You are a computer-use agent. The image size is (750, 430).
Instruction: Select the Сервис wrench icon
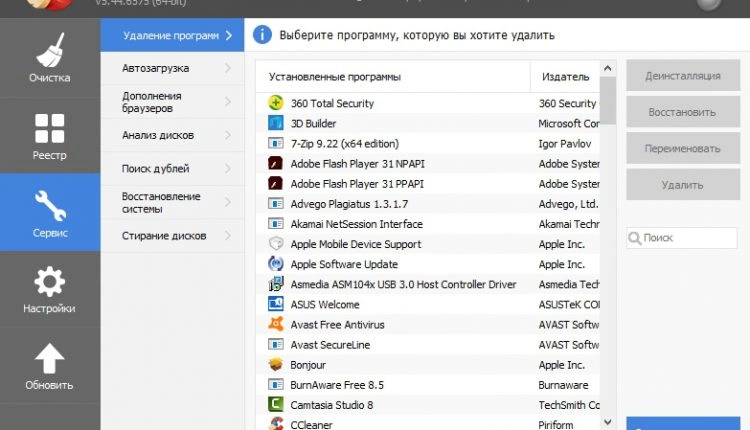(x=49, y=205)
